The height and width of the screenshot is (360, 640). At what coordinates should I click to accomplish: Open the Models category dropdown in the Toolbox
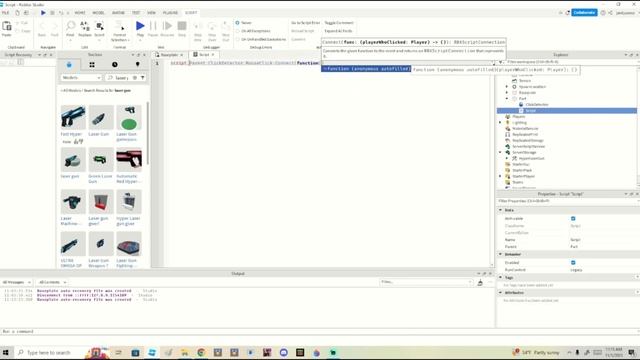(81, 78)
